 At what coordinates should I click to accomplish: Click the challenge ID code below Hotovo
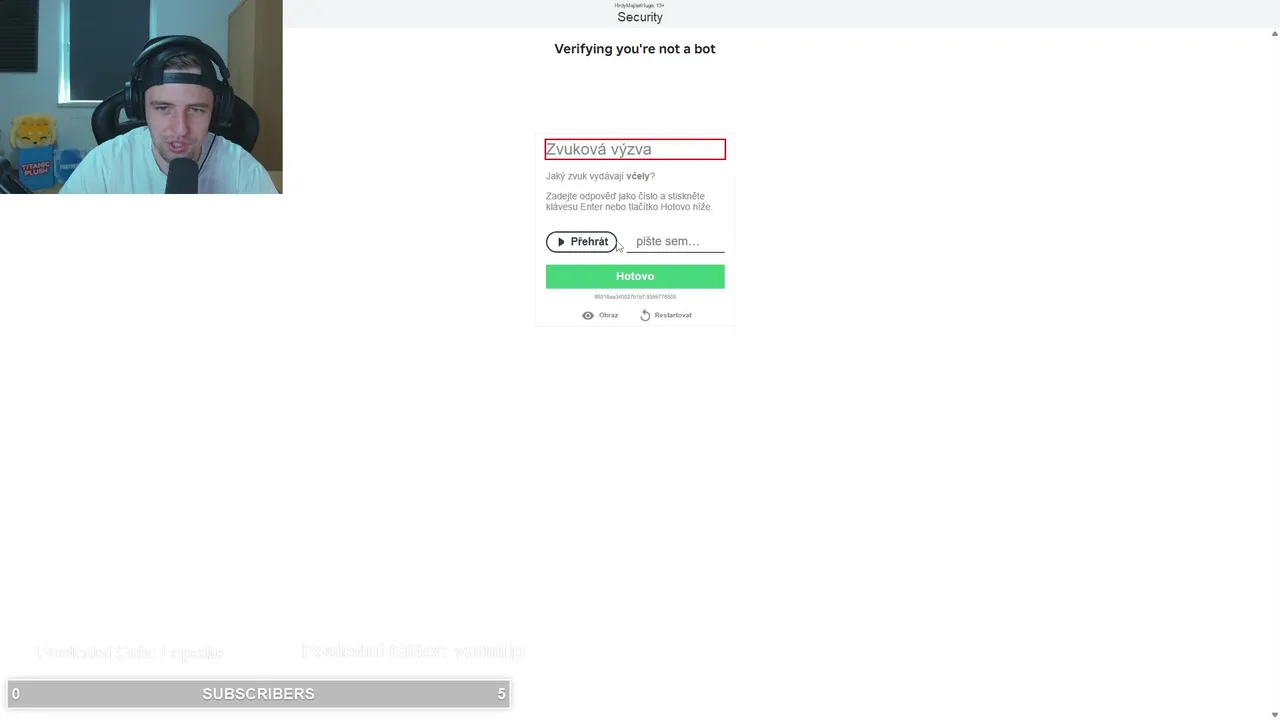point(635,297)
